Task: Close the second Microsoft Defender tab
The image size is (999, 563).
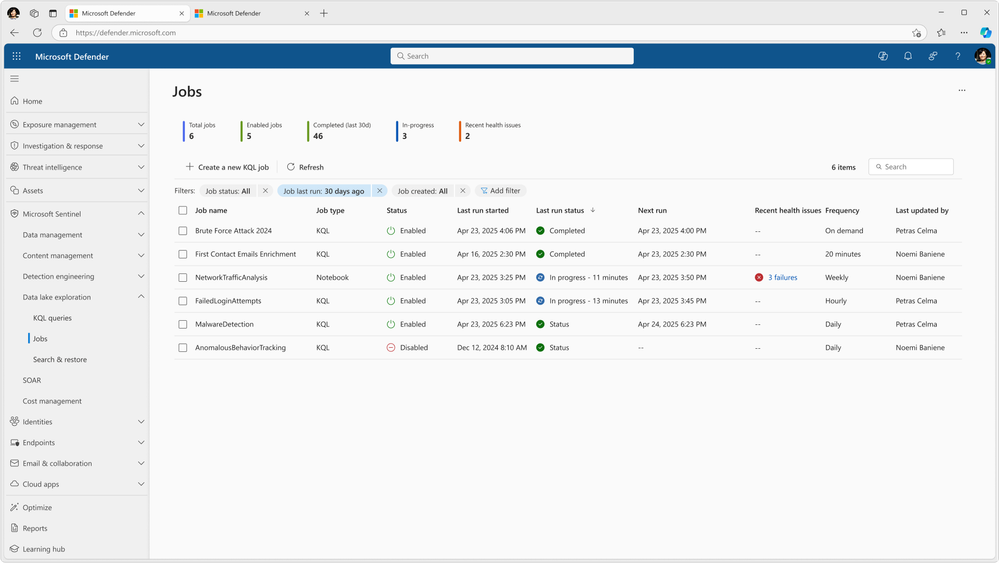Action: point(306,13)
